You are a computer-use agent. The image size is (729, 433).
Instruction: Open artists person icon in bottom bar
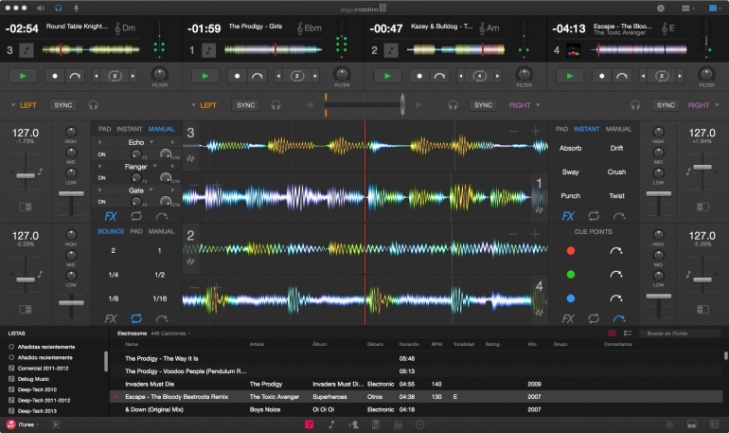(354, 424)
